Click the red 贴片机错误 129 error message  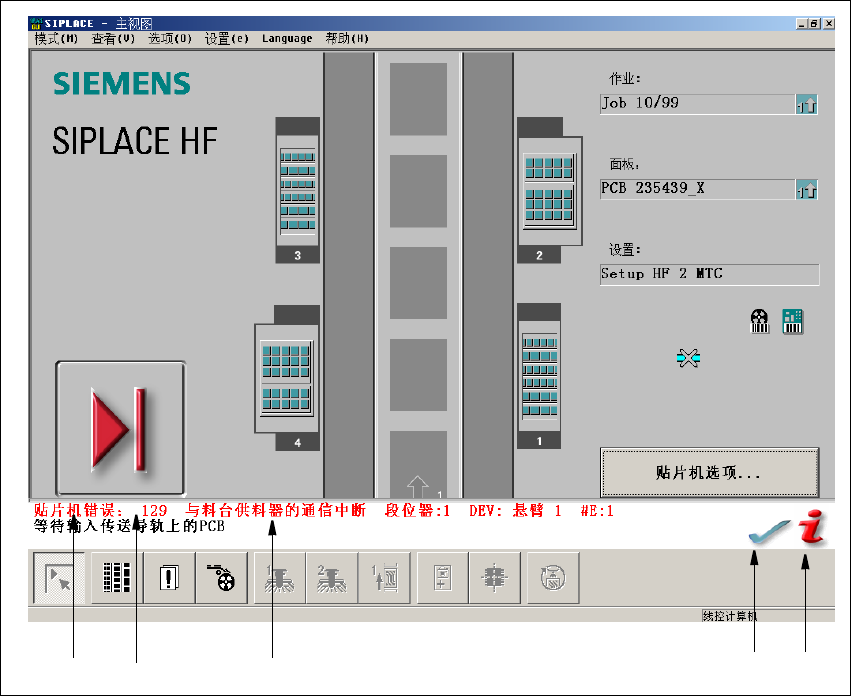tap(323, 510)
